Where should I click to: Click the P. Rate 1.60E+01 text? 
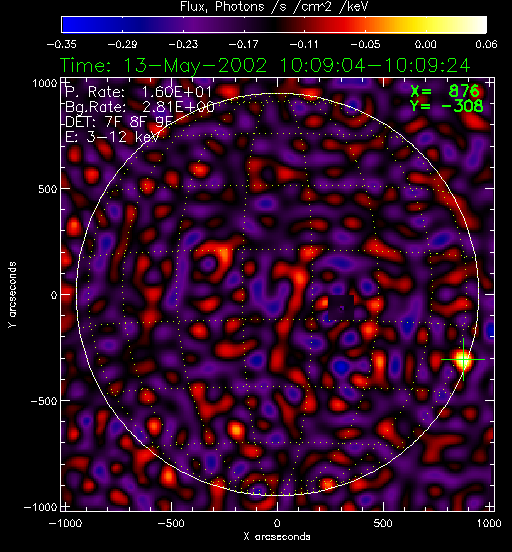pyautogui.click(x=139, y=92)
